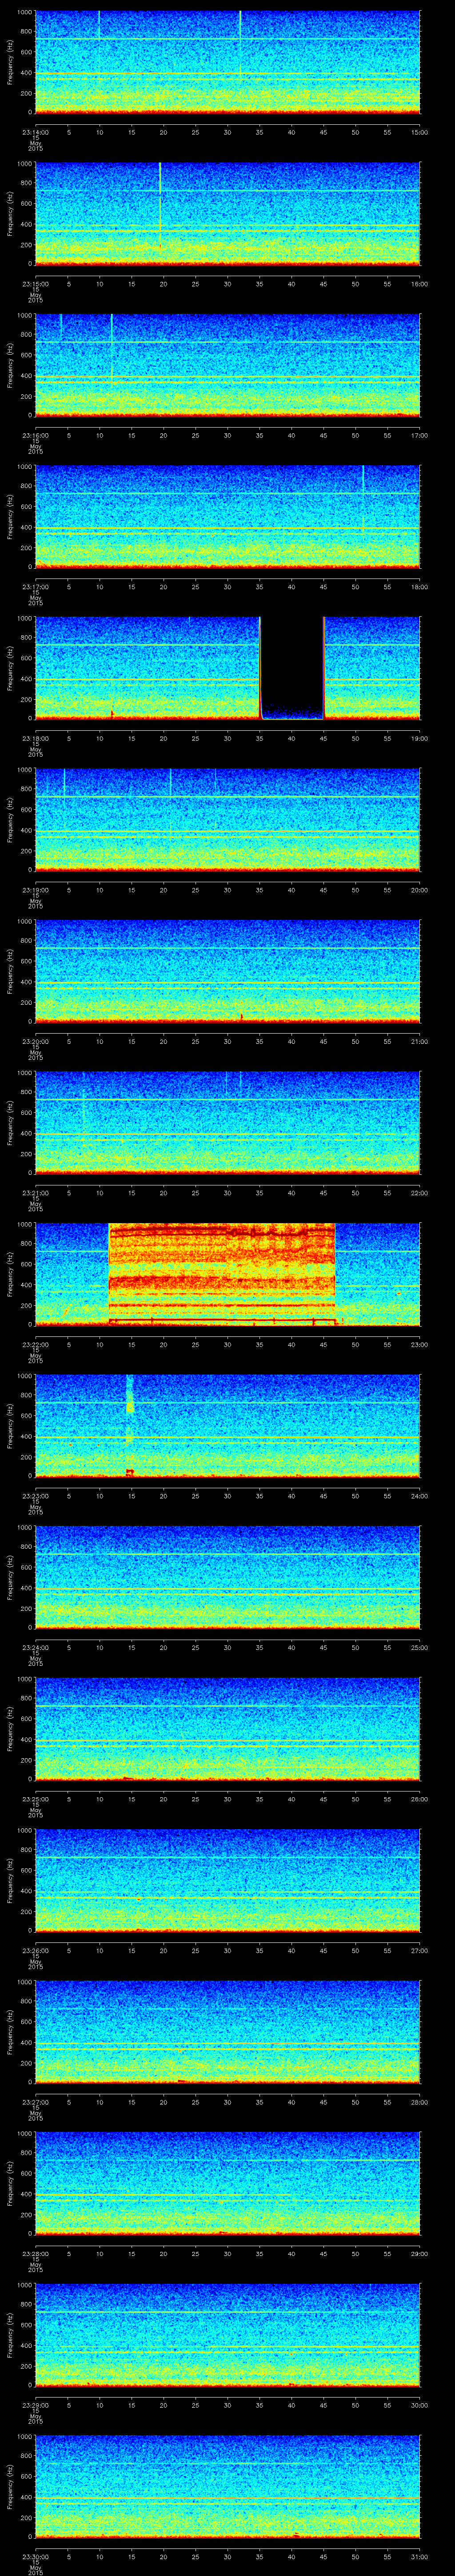Click the 19:00 end time label
The width and height of the screenshot is (455, 2576).
[420, 738]
